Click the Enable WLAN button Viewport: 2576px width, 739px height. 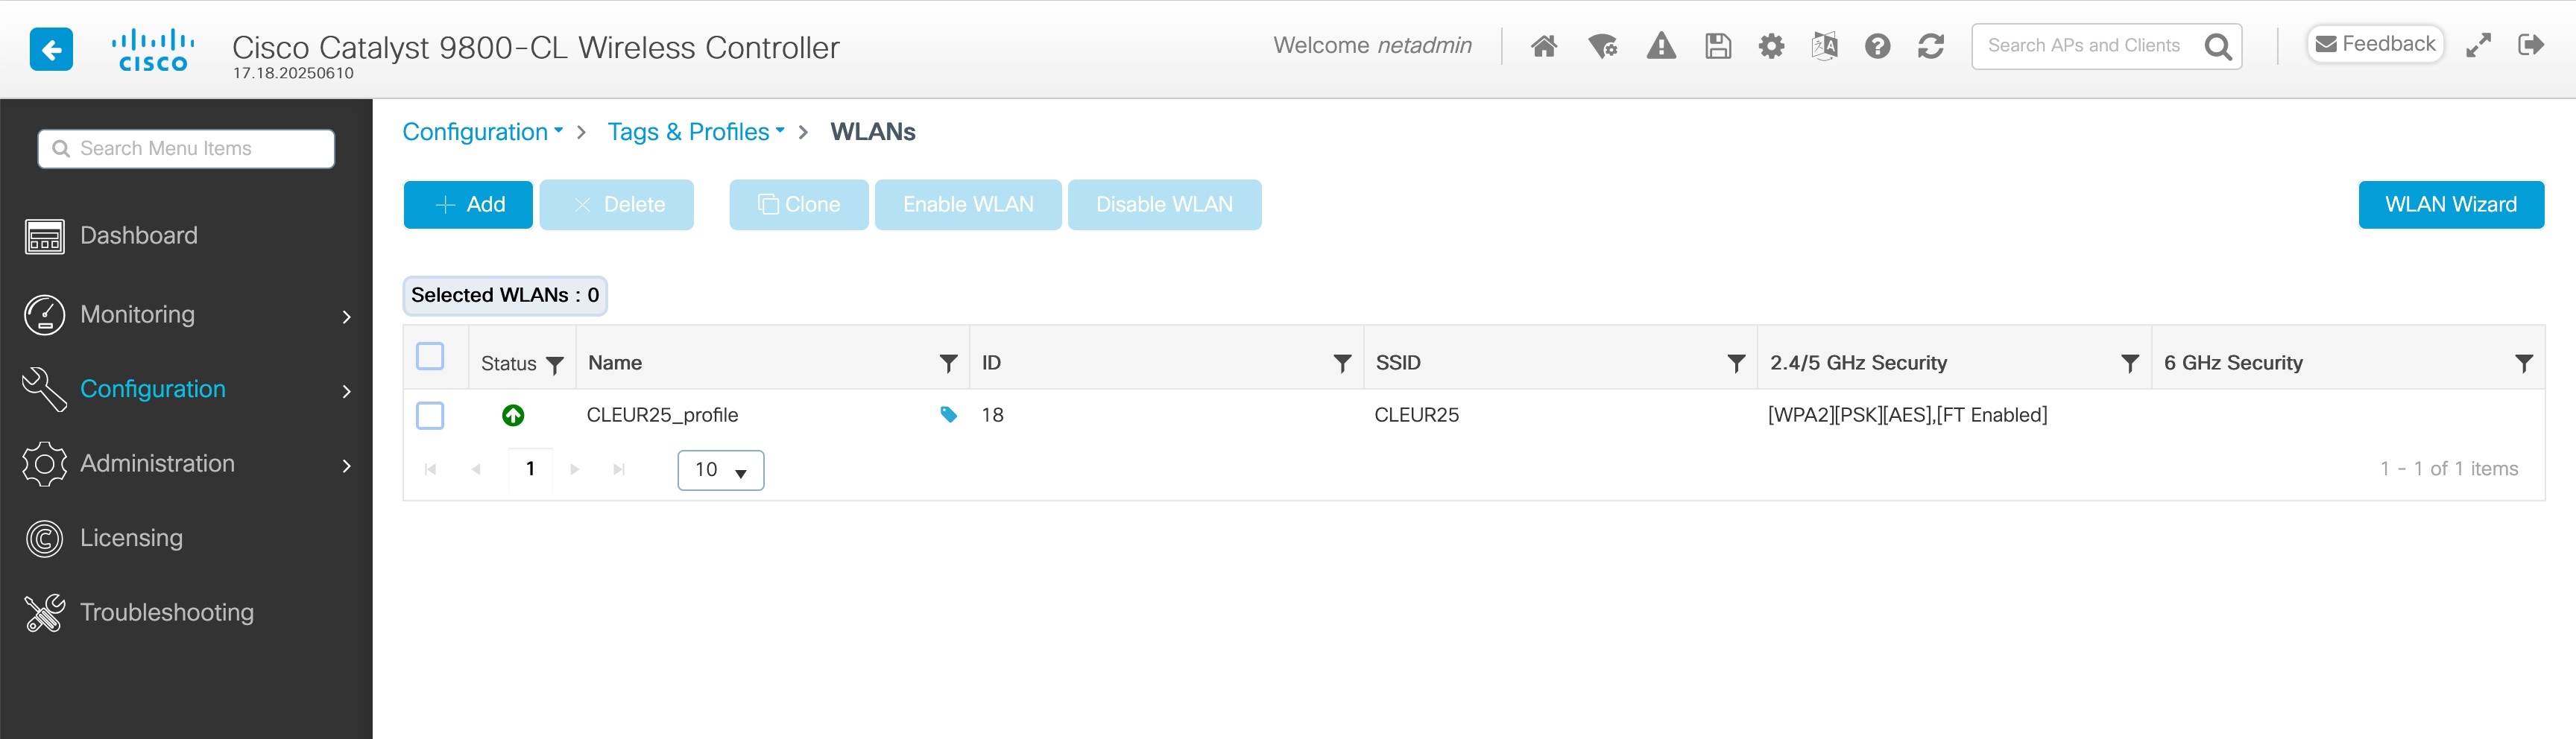pos(968,205)
